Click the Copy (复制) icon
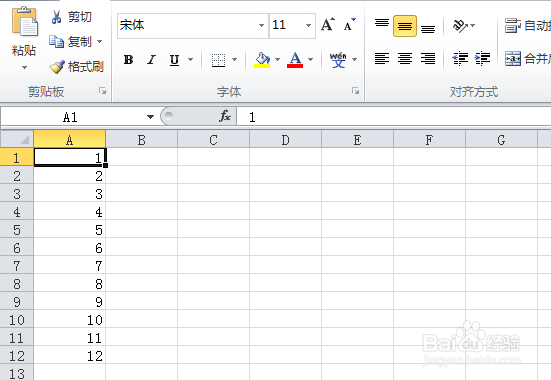This screenshot has width=551, height=380. tap(56, 41)
